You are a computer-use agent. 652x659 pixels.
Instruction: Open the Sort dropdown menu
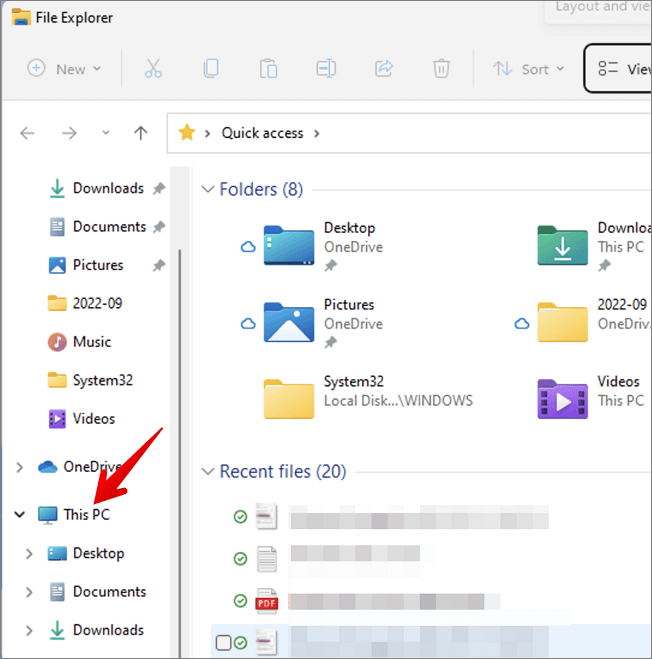529,69
